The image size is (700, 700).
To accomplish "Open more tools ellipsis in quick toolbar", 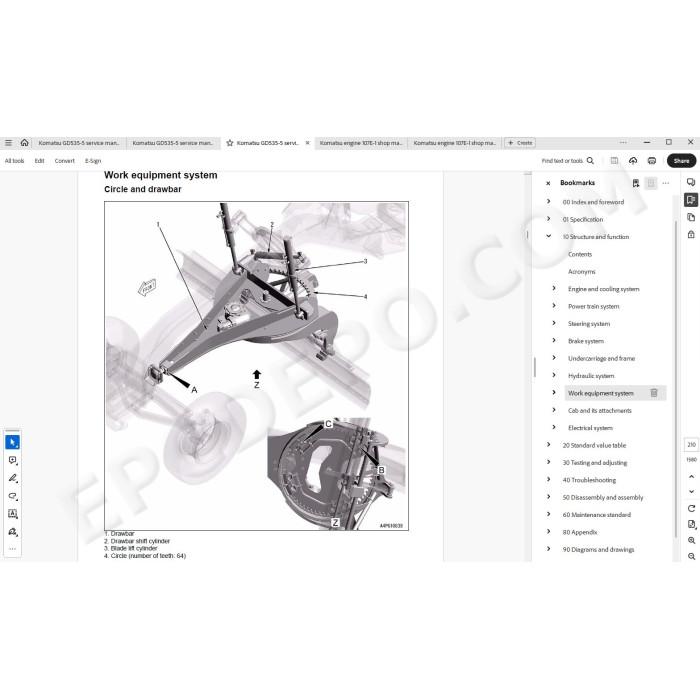I will 12,549.
